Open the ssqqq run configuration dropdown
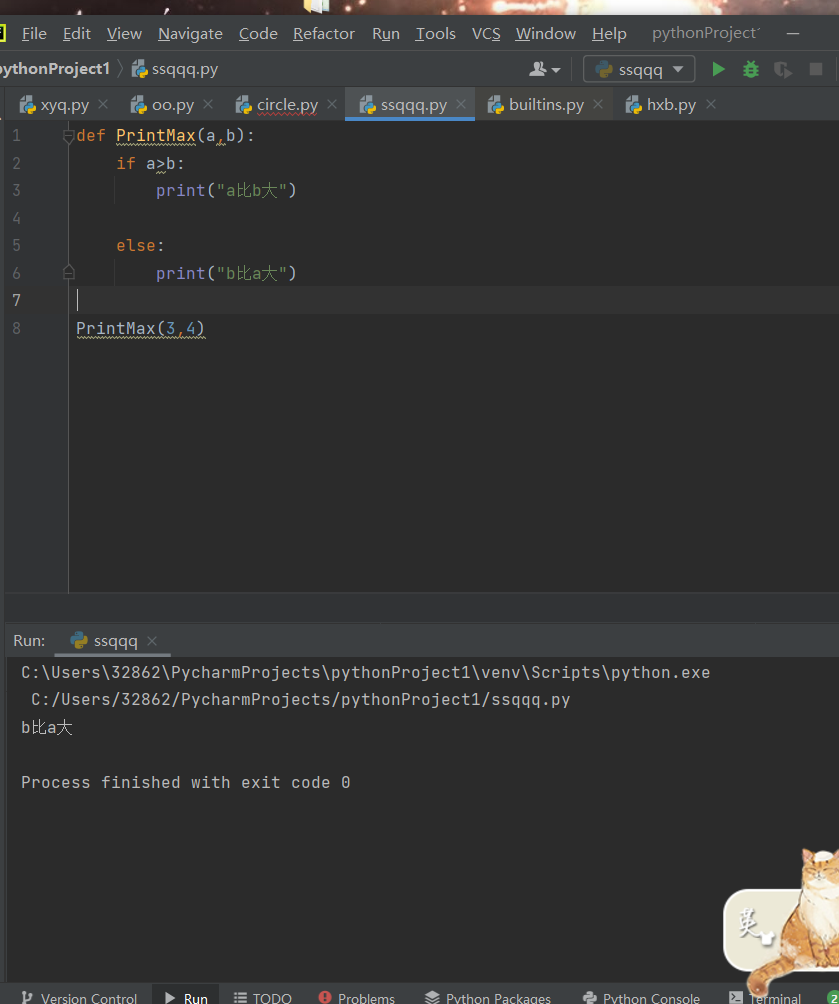This screenshot has width=839, height=1004. click(639, 69)
